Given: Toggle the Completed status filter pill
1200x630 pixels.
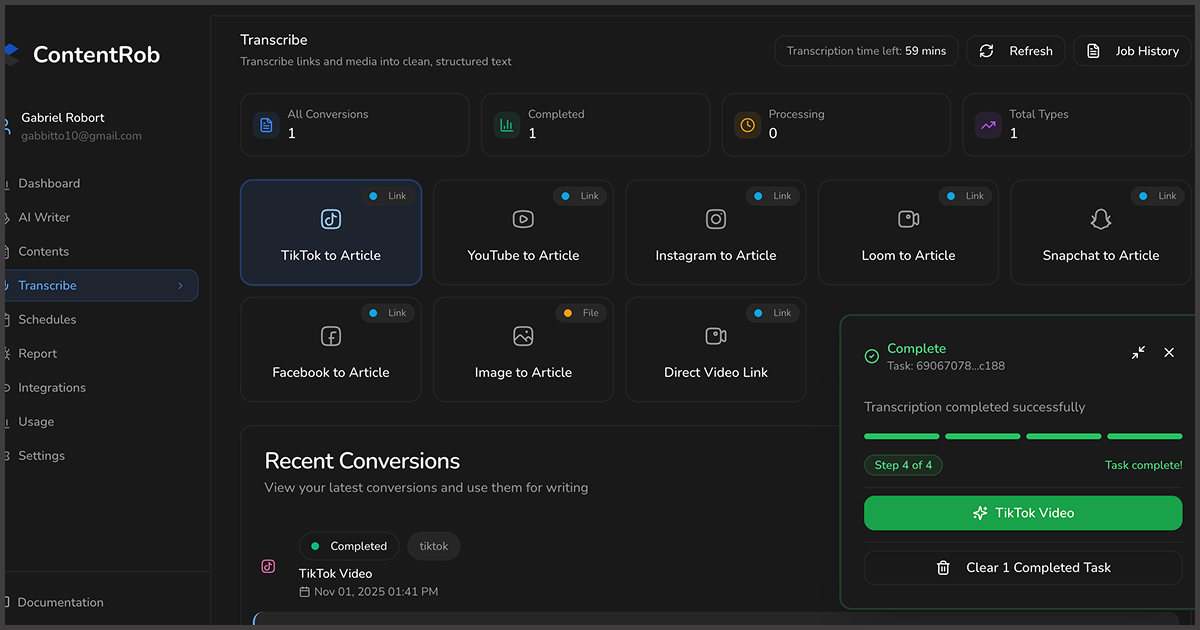Looking at the screenshot, I should click(349, 546).
